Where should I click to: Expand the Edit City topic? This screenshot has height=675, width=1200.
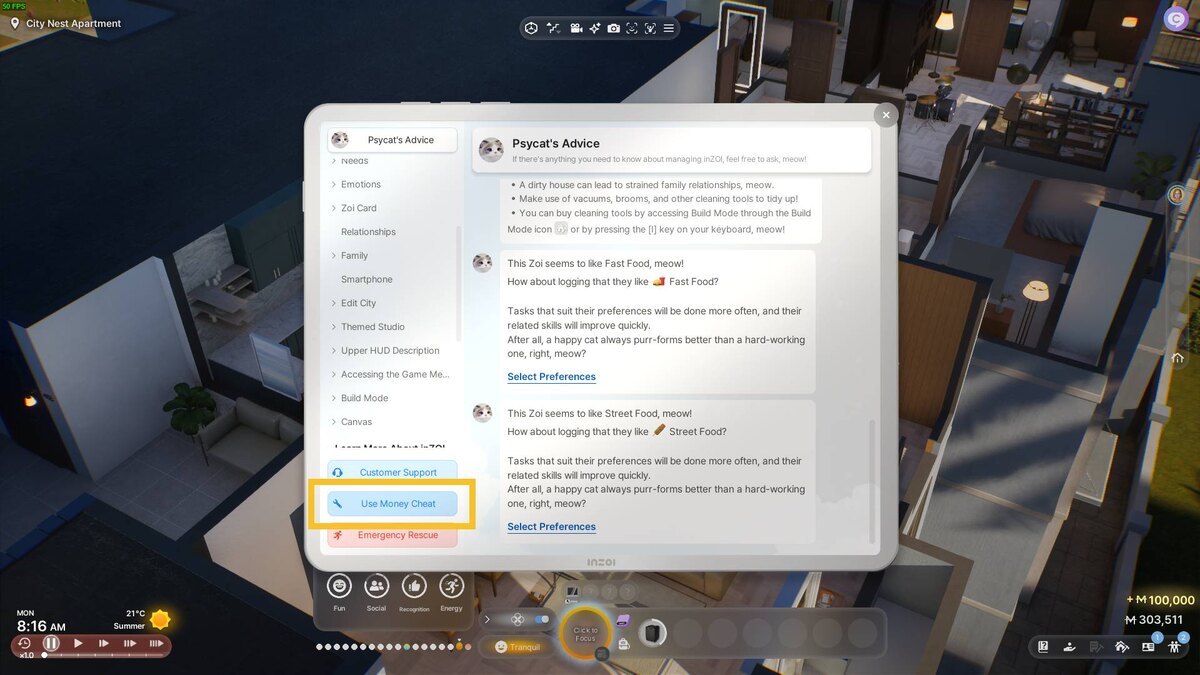333,303
